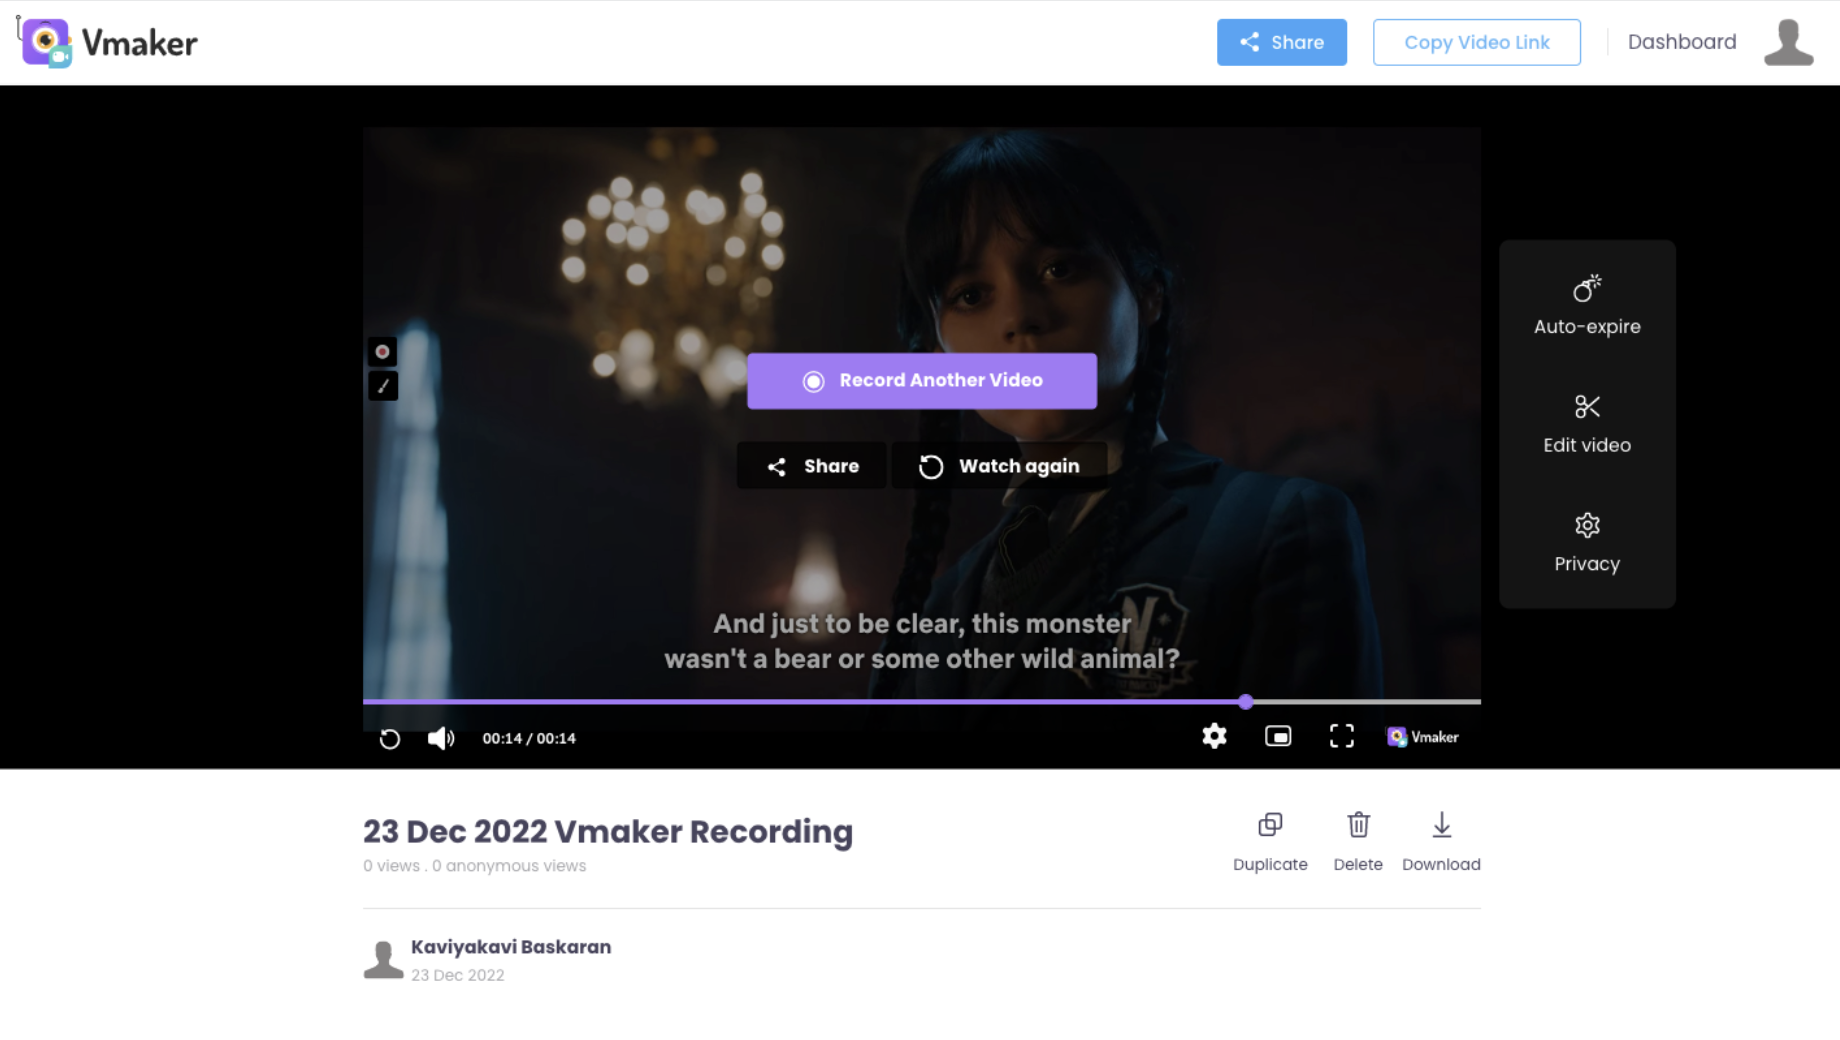Click the replay icon in player controls
Viewport: 1840px width, 1040px height.
pos(390,738)
